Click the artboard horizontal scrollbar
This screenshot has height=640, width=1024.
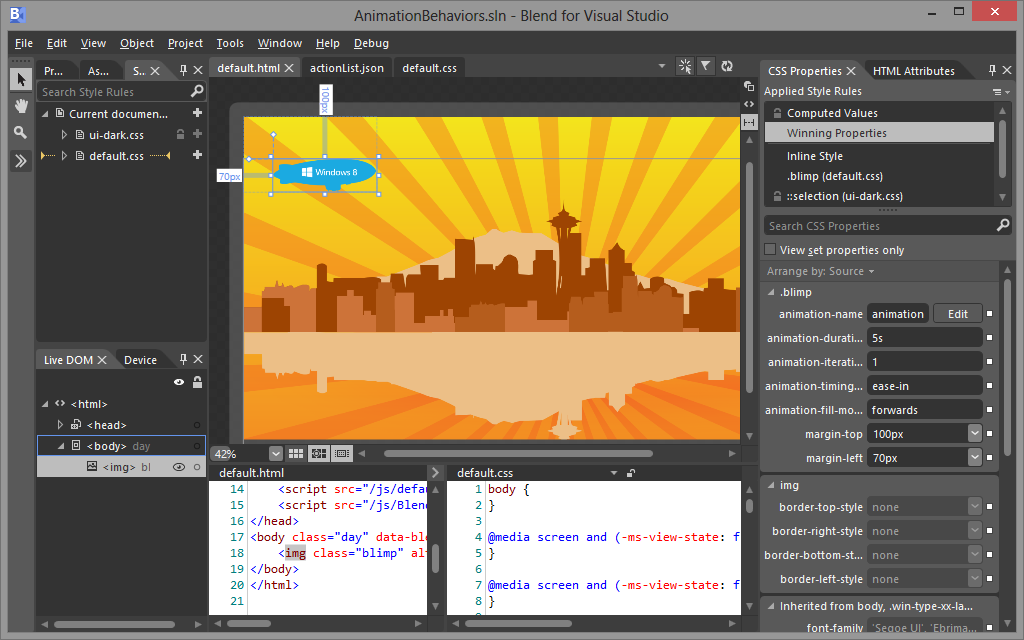click(518, 453)
